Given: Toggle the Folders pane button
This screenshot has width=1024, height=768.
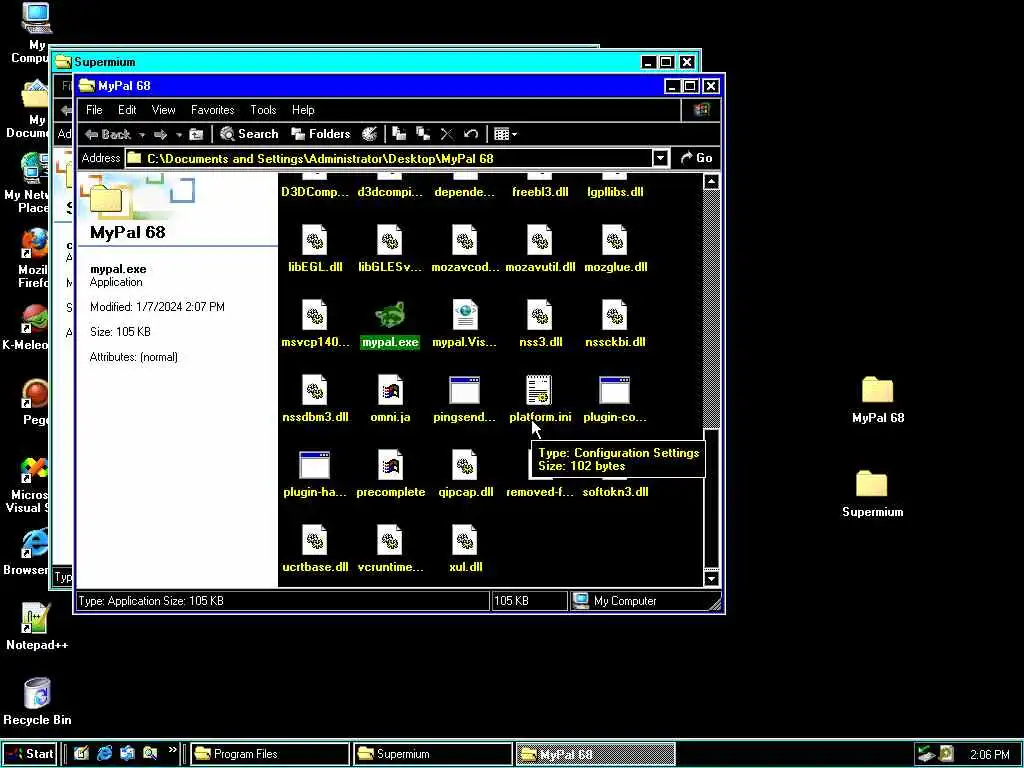Looking at the screenshot, I should 321,135.
